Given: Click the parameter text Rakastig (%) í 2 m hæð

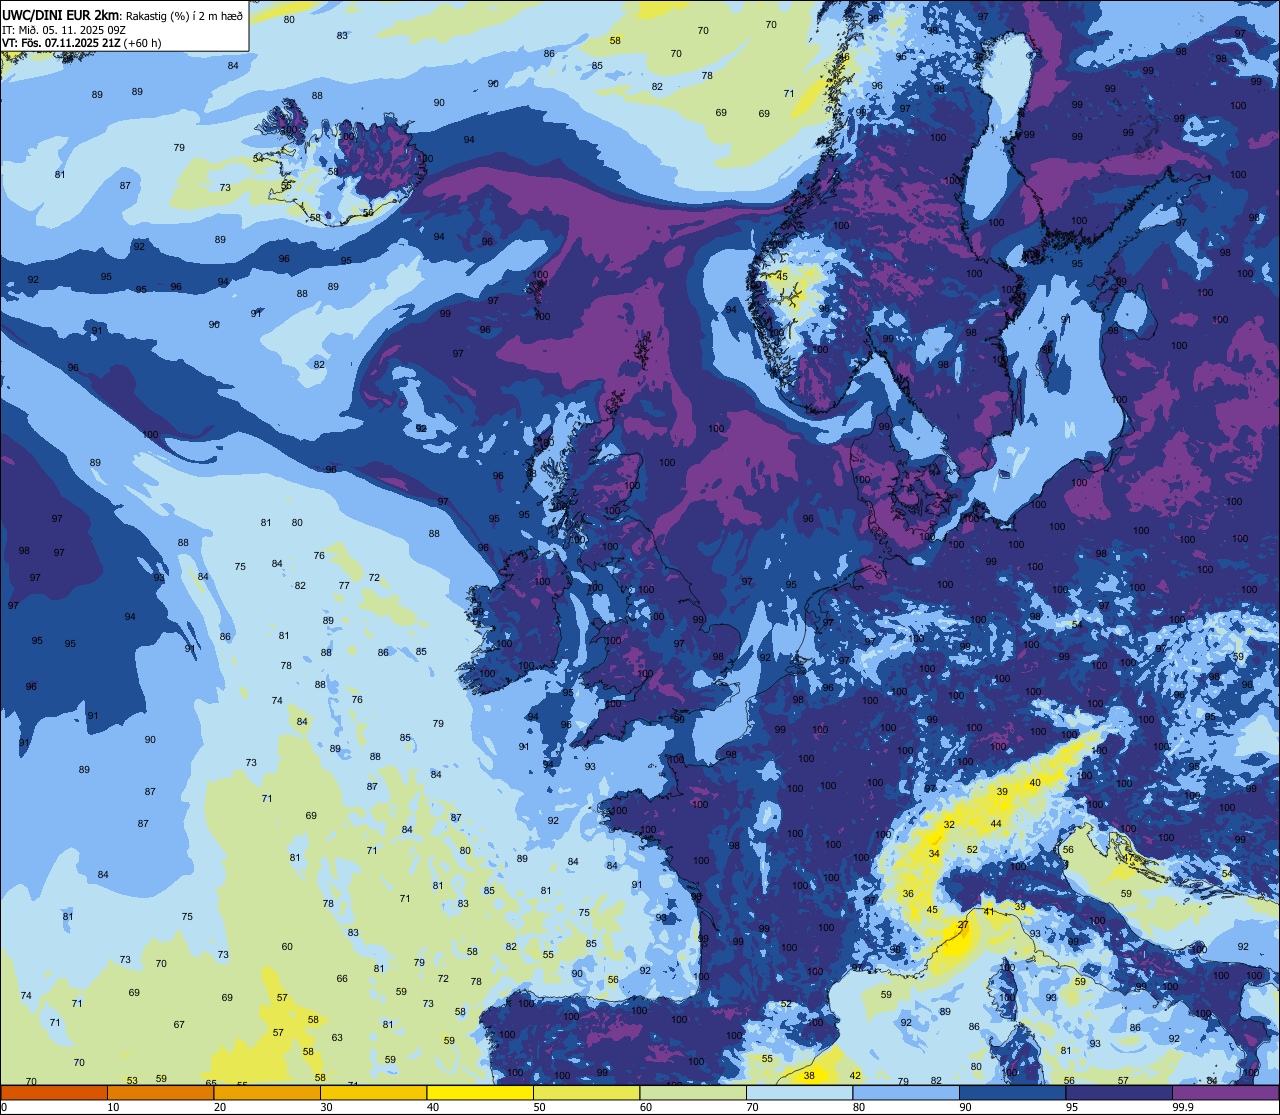Looking at the screenshot, I should (x=184, y=15).
